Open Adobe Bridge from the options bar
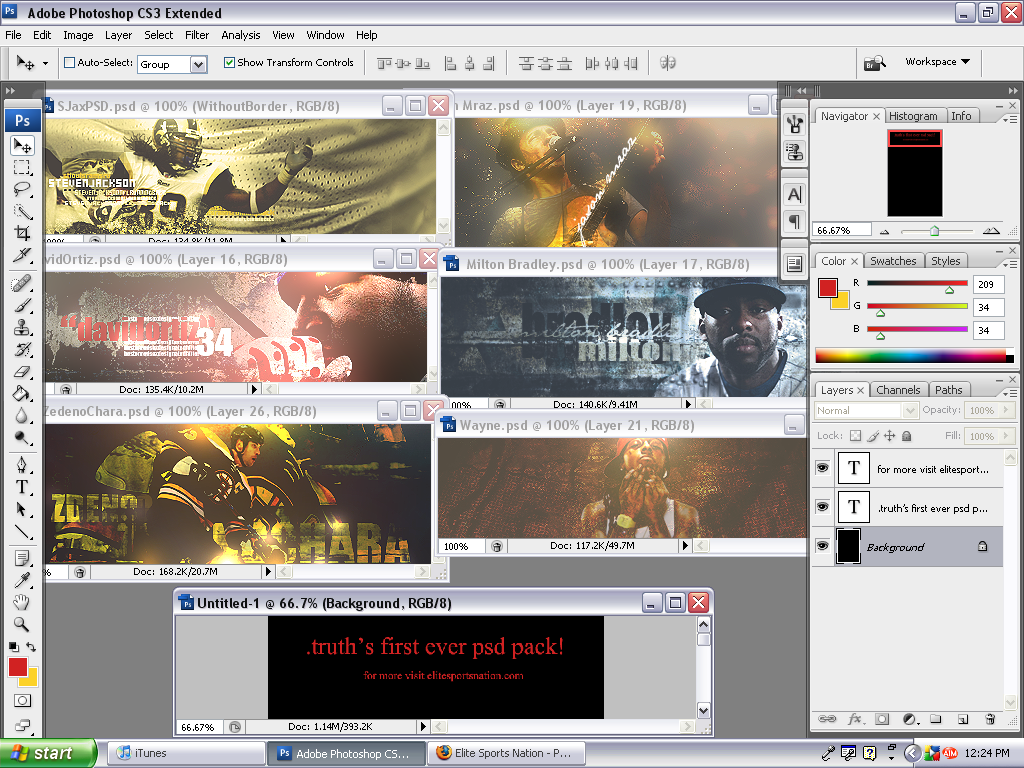This screenshot has height=768, width=1024. point(874,63)
